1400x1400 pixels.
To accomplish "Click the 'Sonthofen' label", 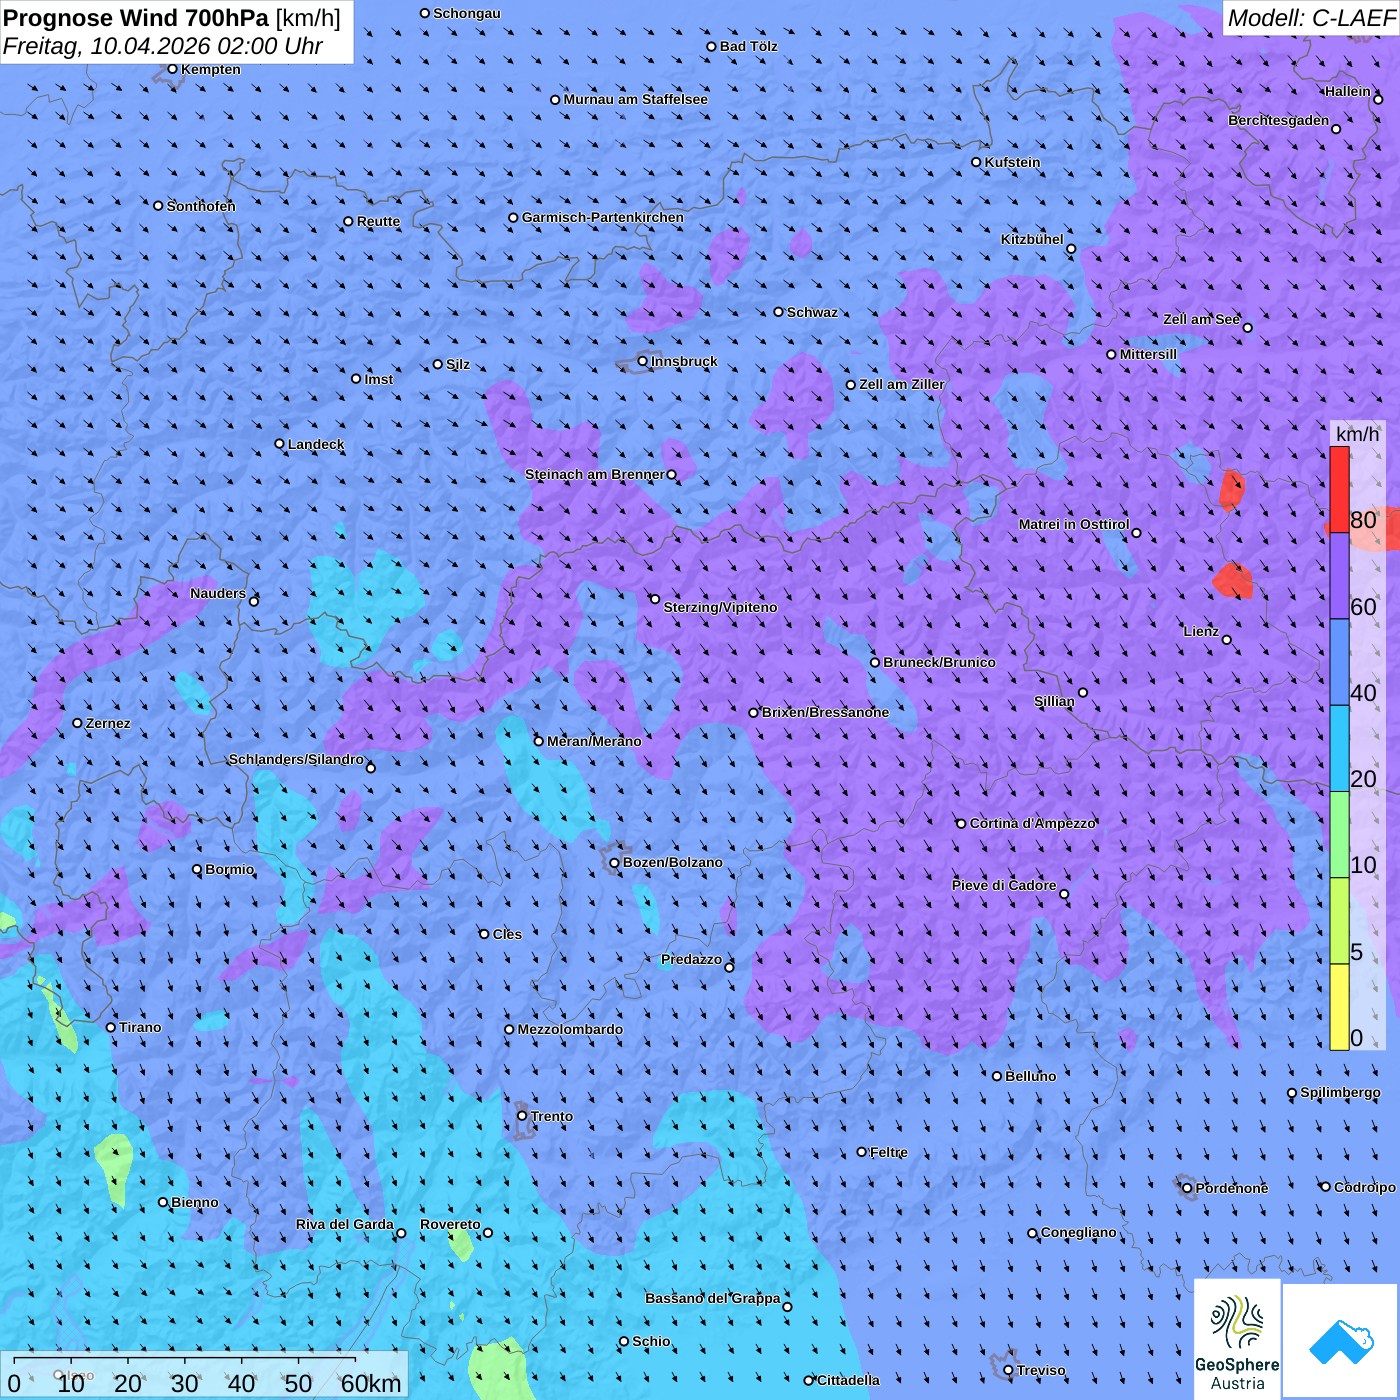I will [x=201, y=206].
